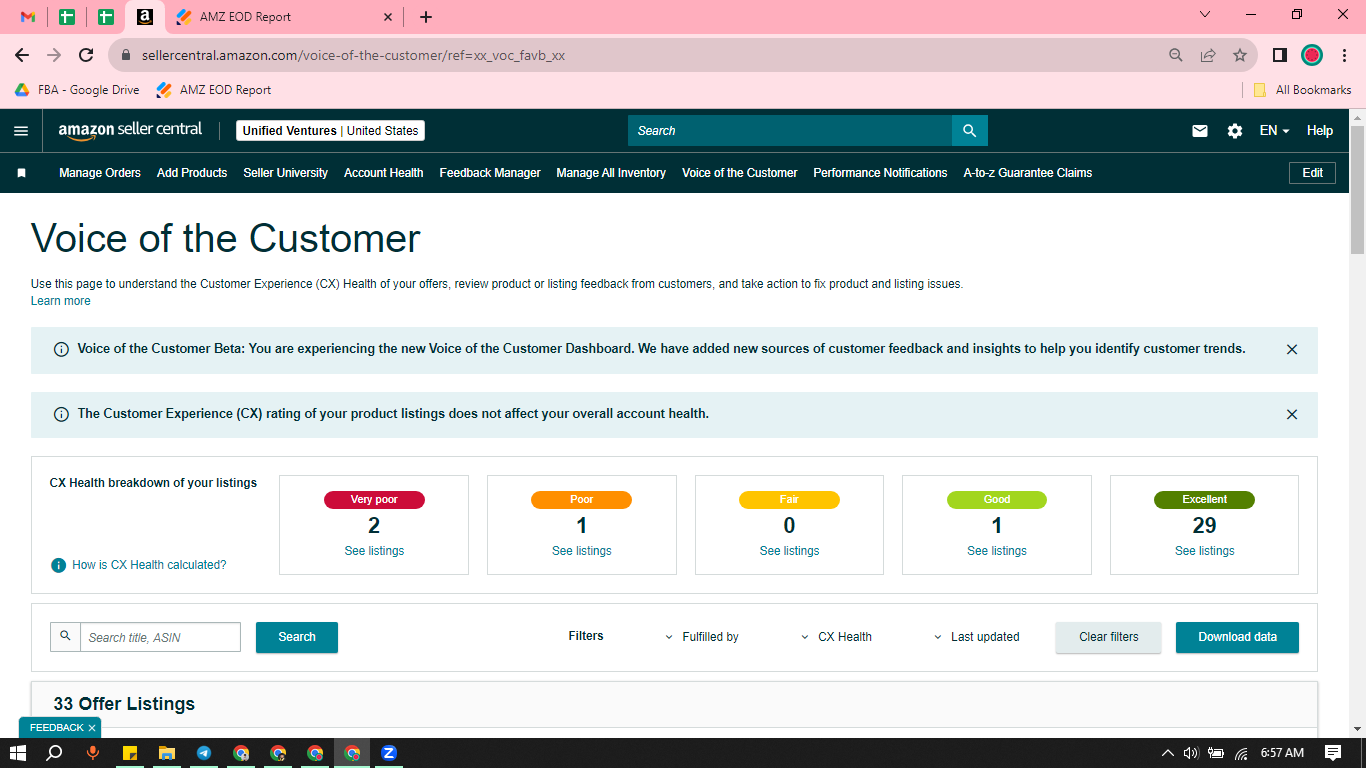Focus the browser address bar
The image size is (1366, 768).
640,56
